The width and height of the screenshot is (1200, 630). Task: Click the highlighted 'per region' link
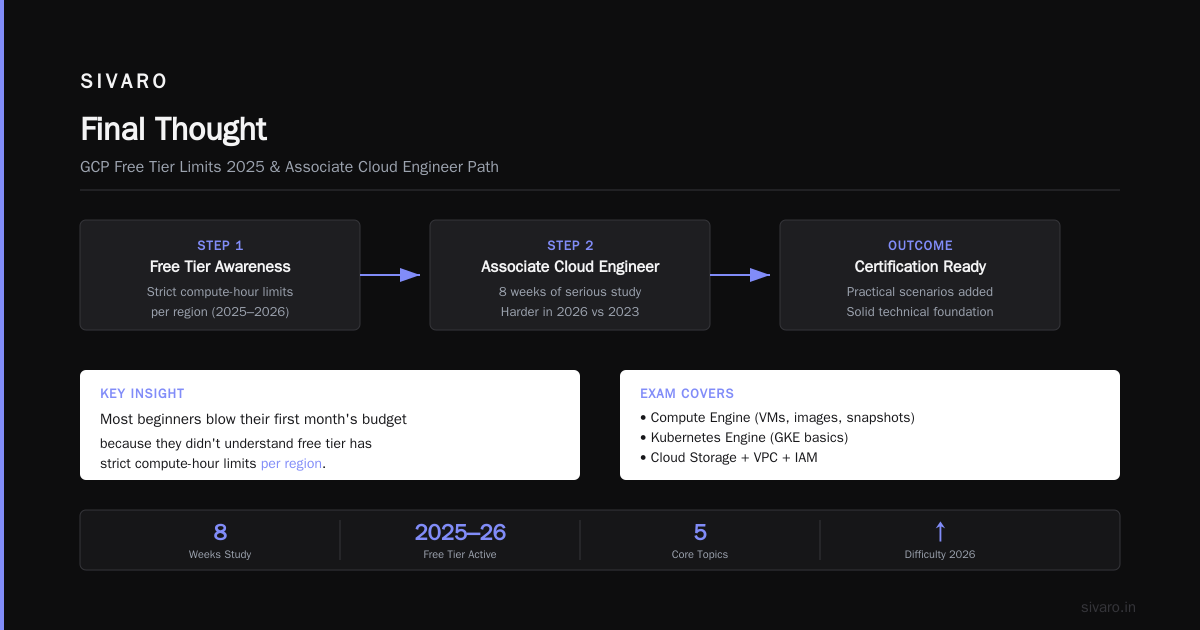(x=291, y=464)
